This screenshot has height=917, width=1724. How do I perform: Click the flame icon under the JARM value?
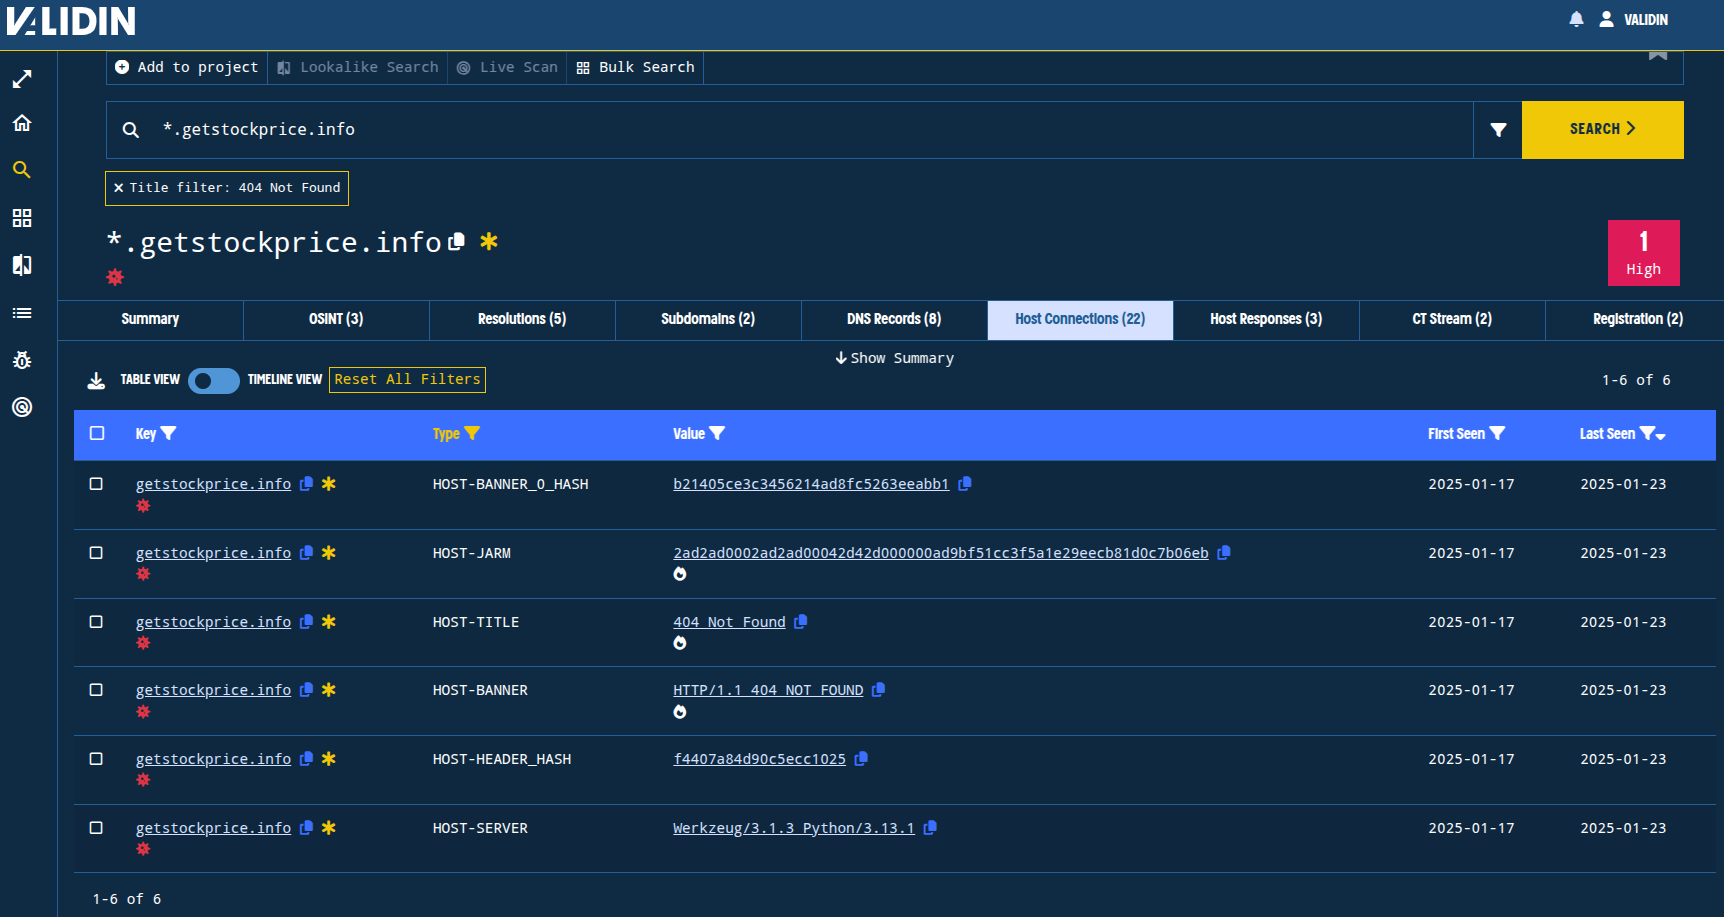coord(680,574)
